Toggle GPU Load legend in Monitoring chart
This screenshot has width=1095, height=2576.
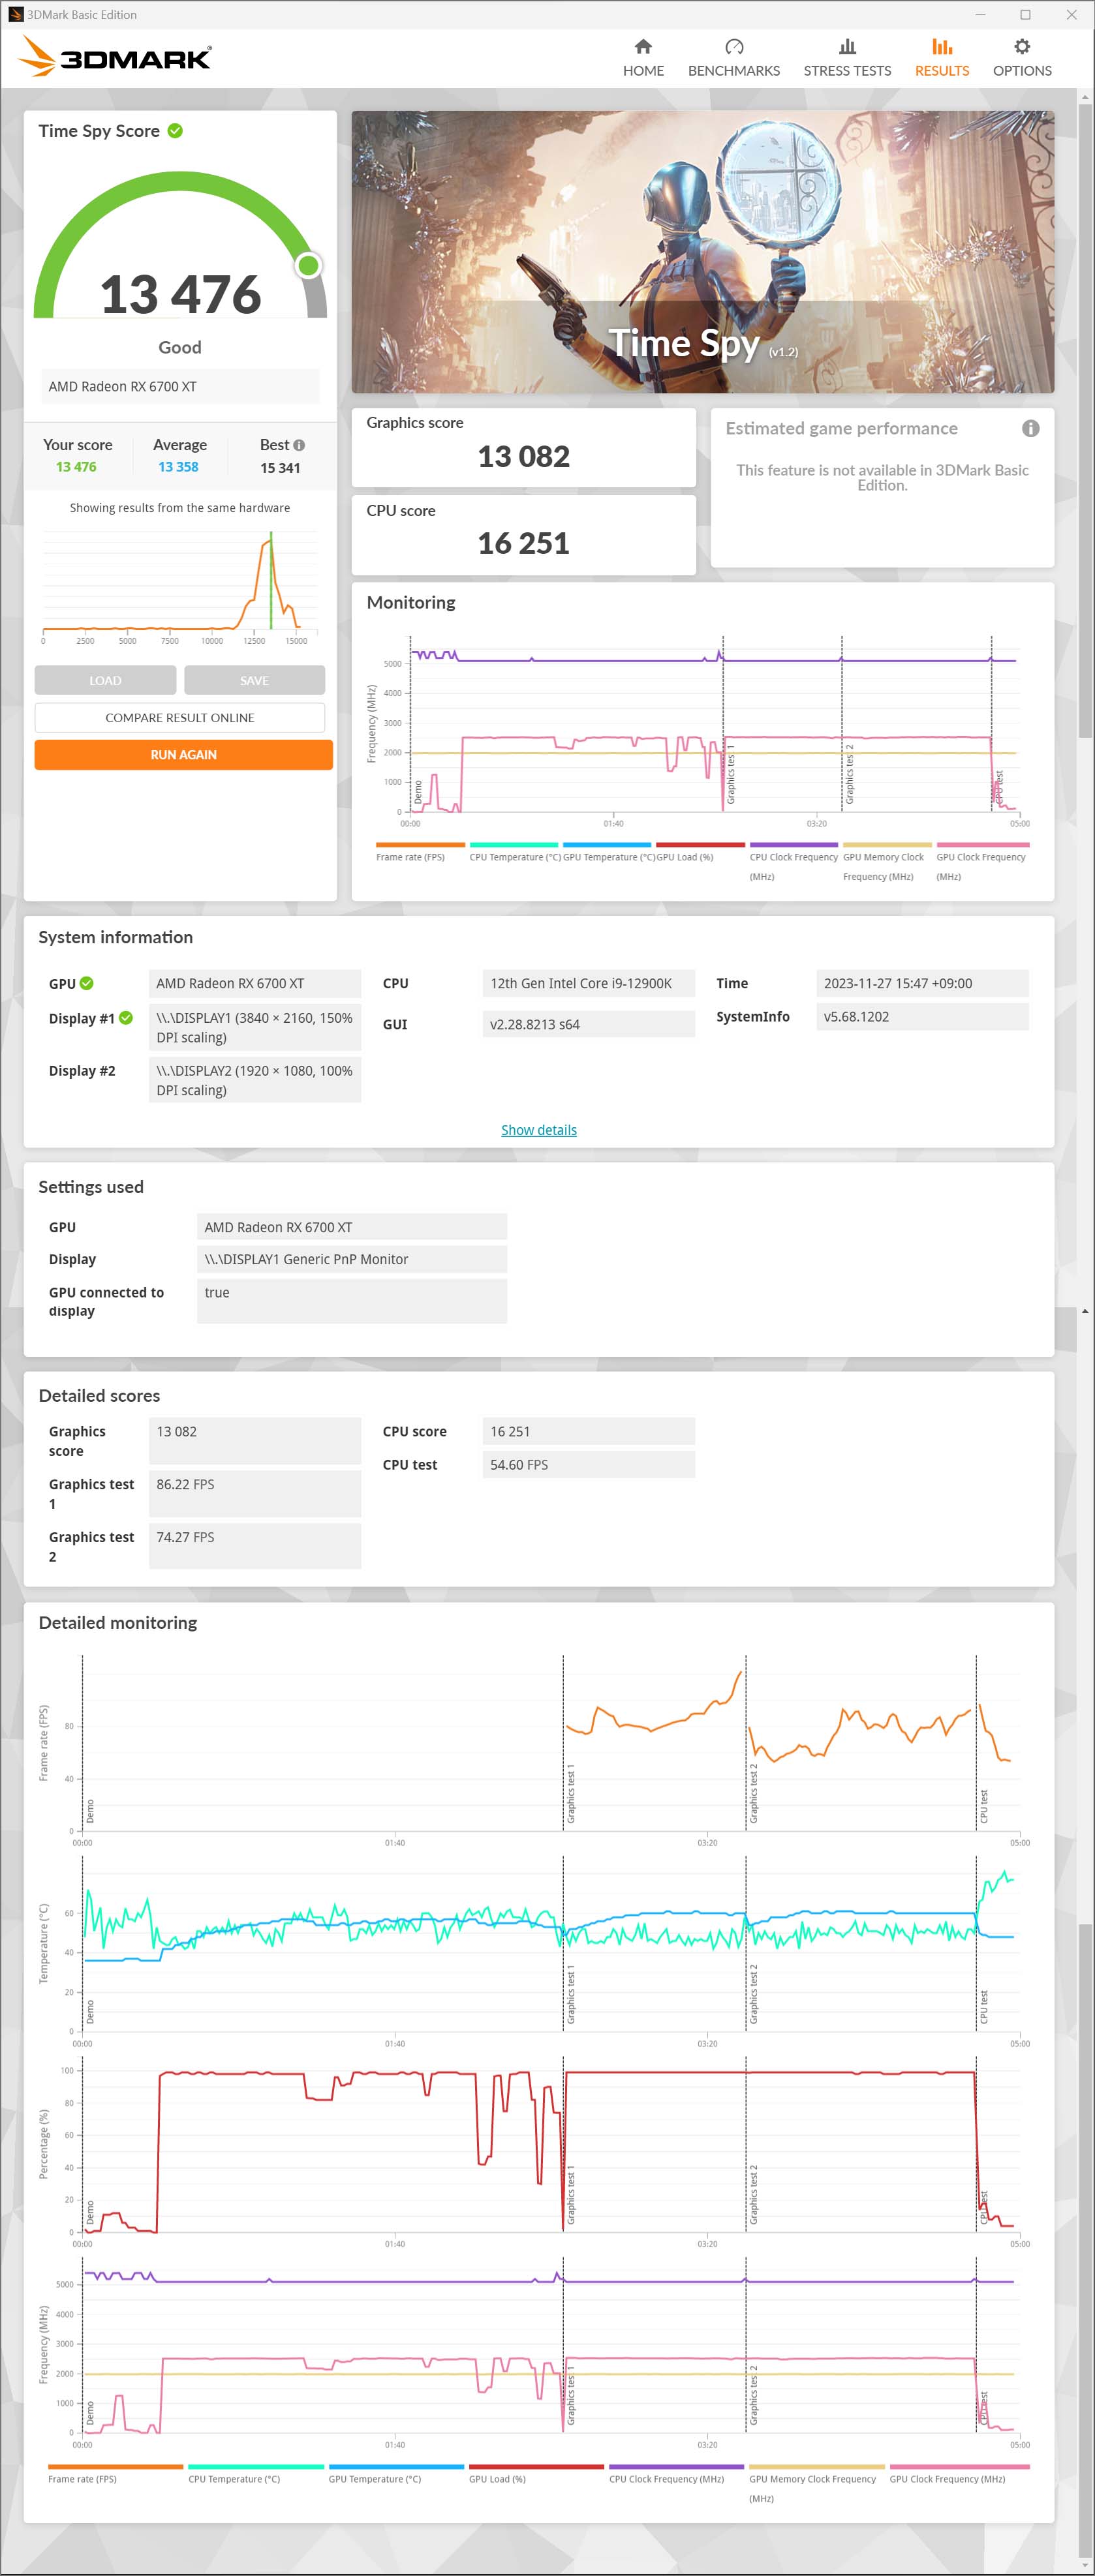(x=700, y=853)
